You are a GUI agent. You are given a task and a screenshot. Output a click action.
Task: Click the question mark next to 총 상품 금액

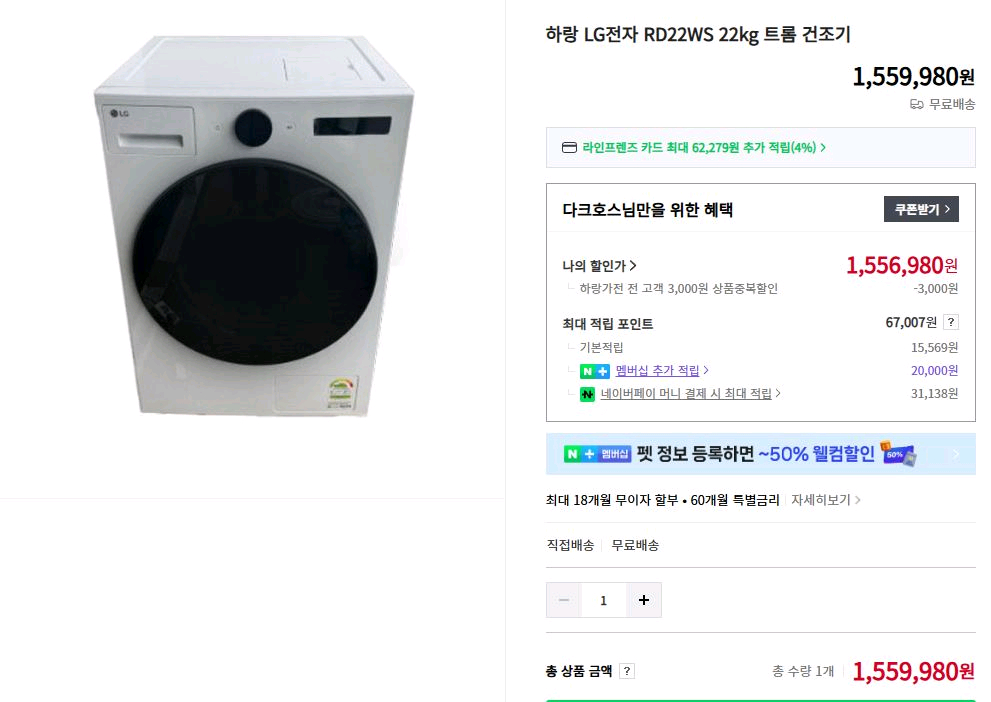tap(627, 671)
